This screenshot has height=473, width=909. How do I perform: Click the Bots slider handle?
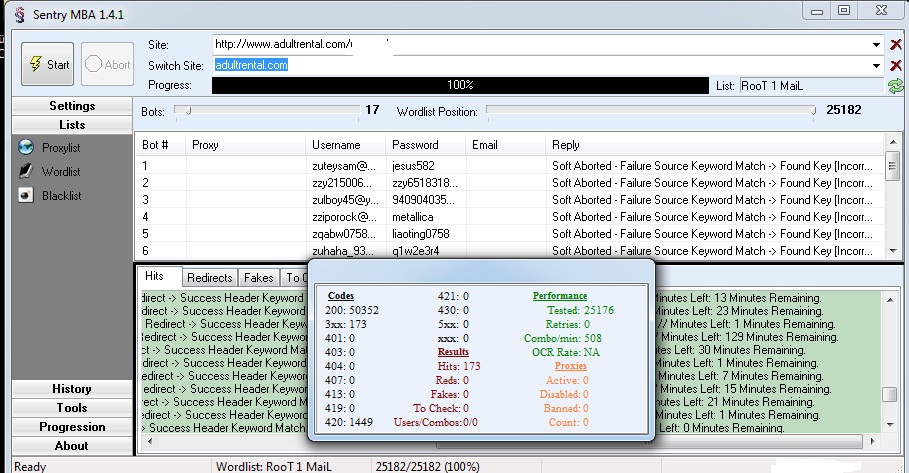(188, 110)
